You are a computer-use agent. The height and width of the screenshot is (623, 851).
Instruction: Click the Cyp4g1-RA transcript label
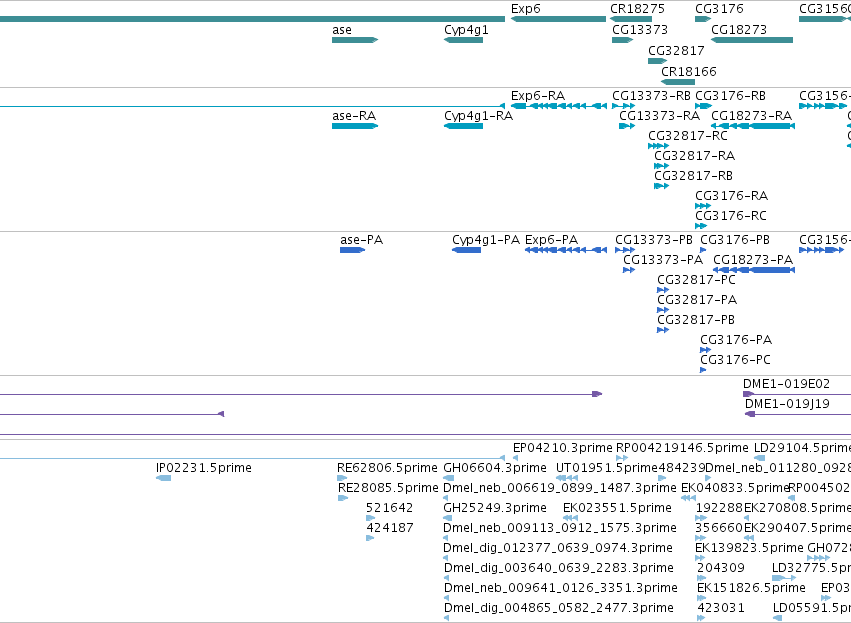(478, 116)
